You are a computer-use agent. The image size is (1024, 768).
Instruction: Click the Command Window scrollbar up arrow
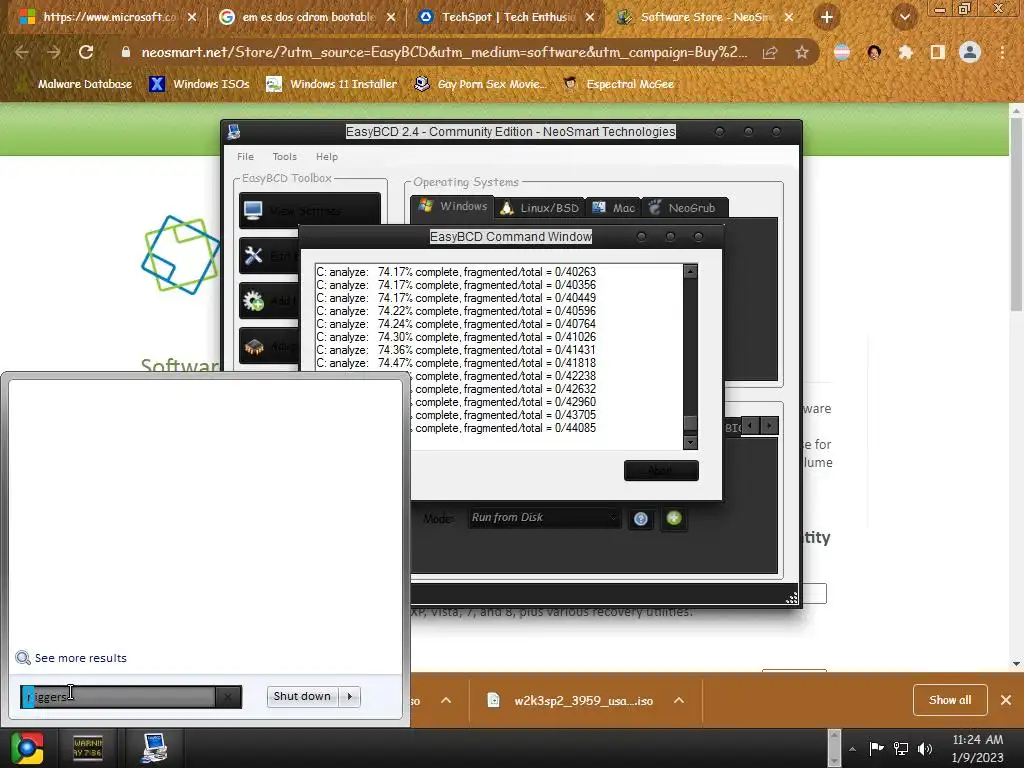point(690,271)
